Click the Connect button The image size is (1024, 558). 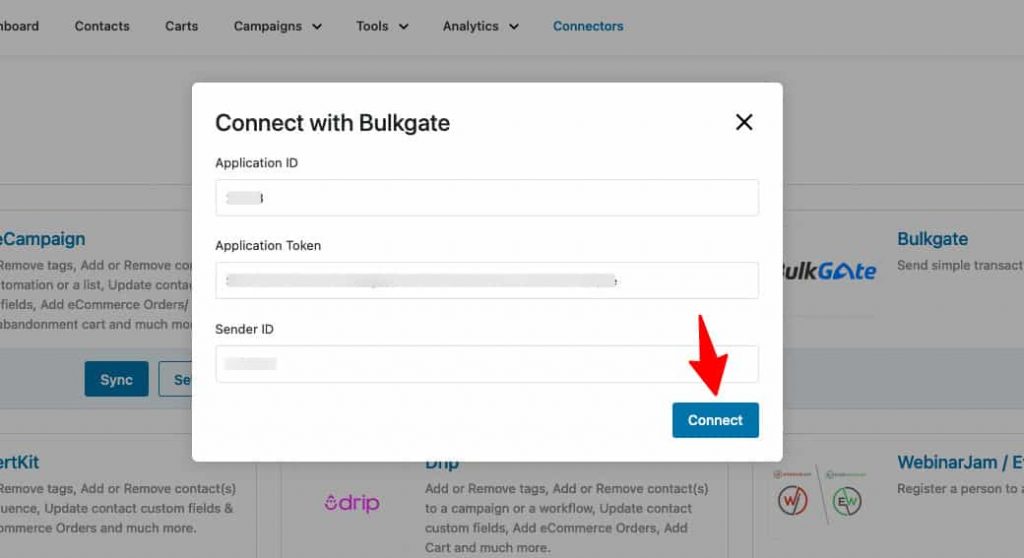pyautogui.click(x=715, y=420)
